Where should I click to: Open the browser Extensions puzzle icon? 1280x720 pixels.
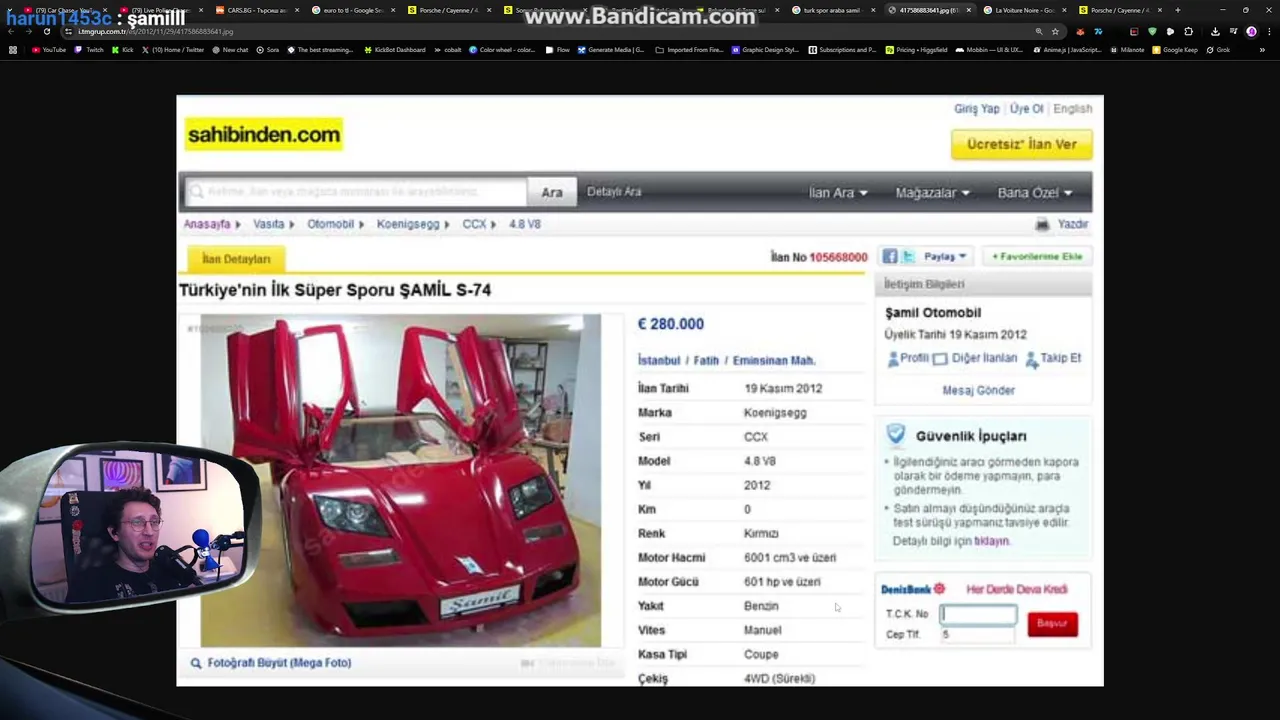click(1188, 31)
